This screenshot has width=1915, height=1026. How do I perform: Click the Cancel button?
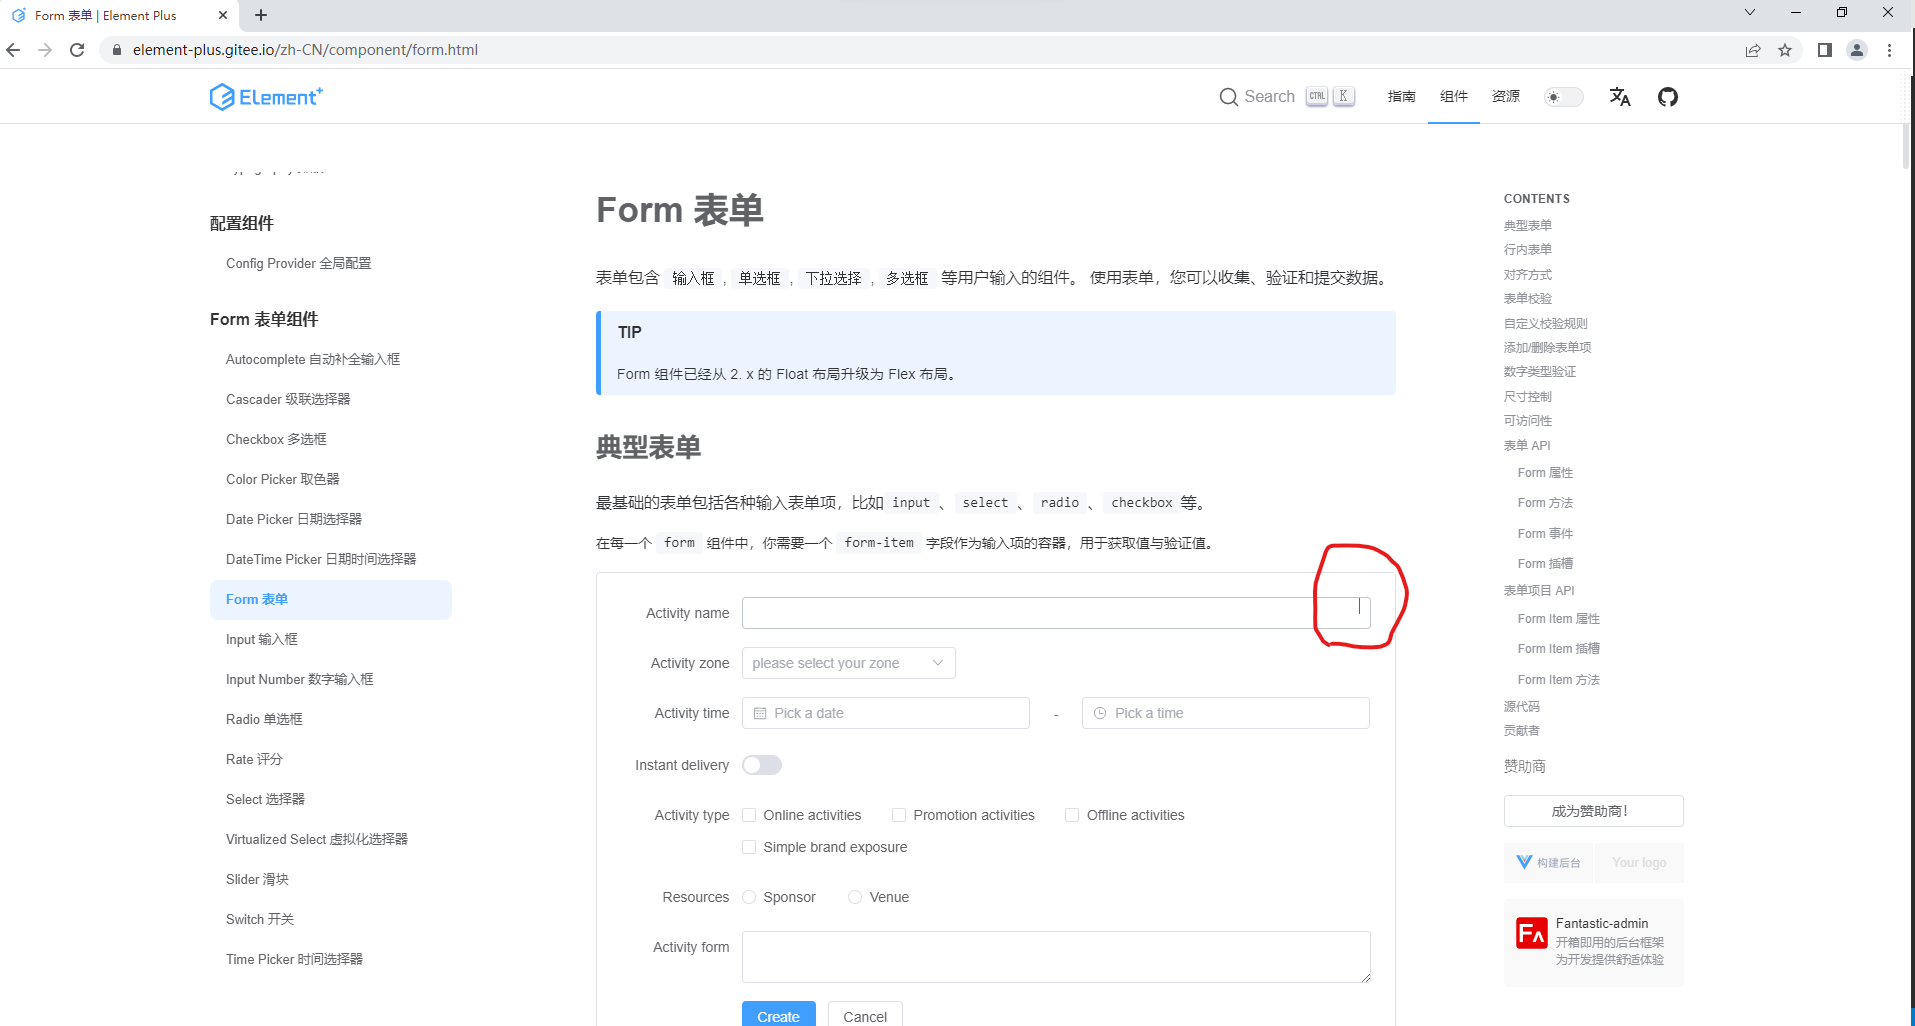pos(865,1014)
